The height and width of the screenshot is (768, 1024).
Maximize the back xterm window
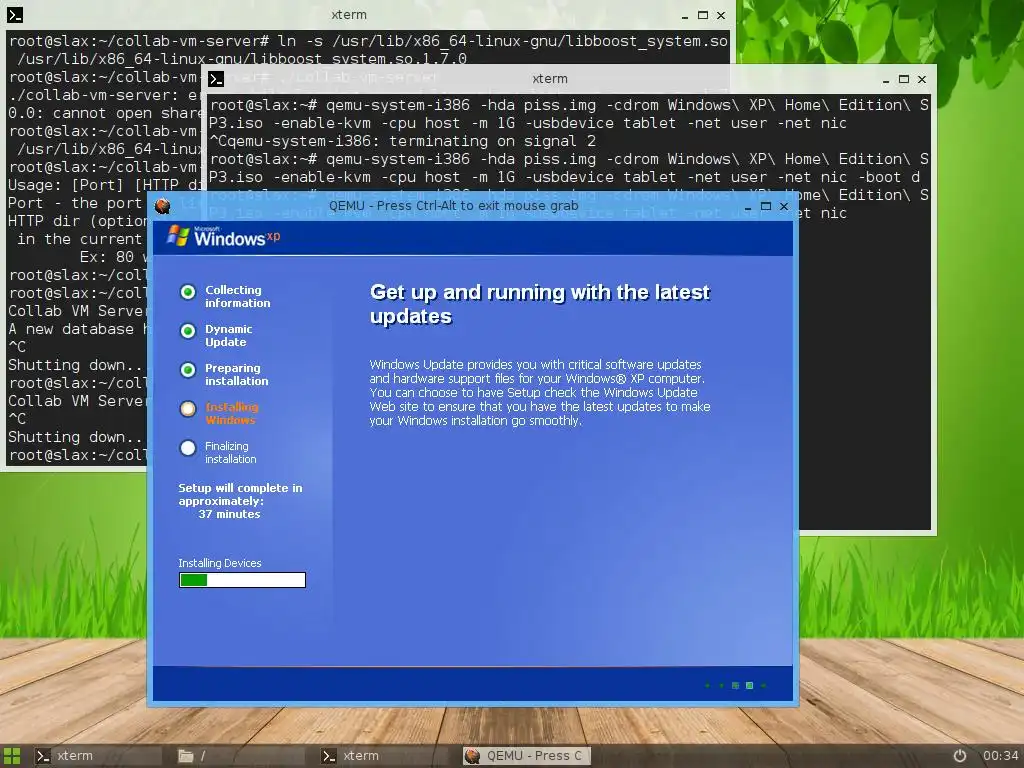(703, 15)
